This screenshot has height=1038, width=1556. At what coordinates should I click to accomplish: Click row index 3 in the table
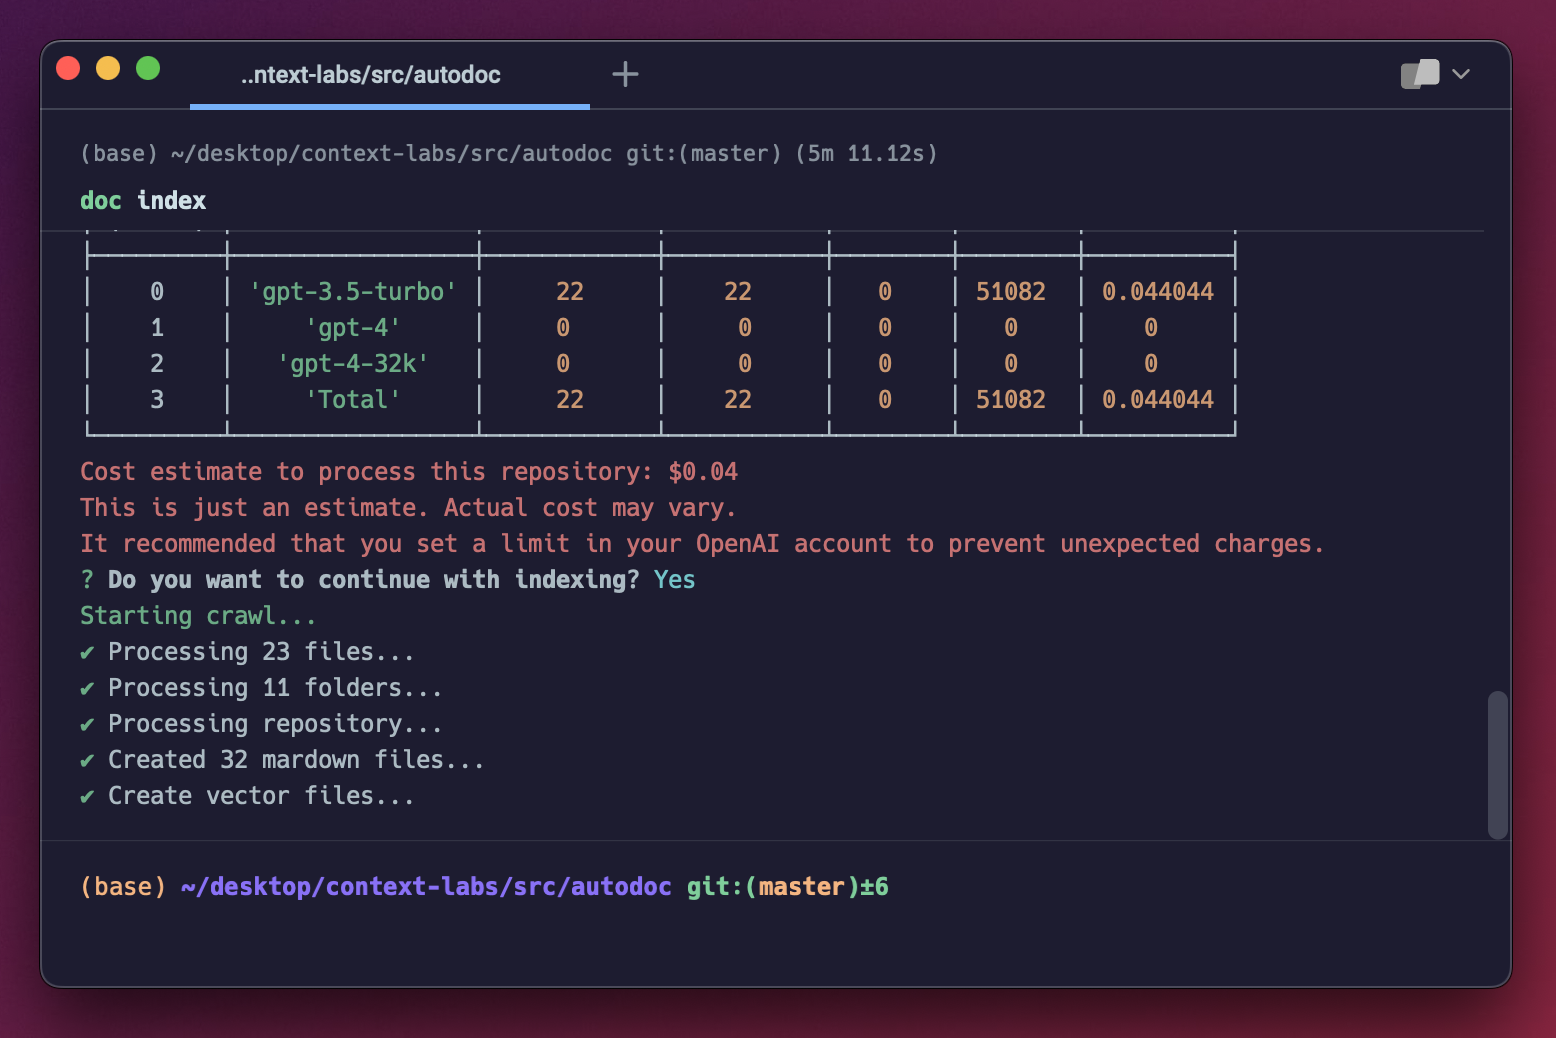[157, 400]
